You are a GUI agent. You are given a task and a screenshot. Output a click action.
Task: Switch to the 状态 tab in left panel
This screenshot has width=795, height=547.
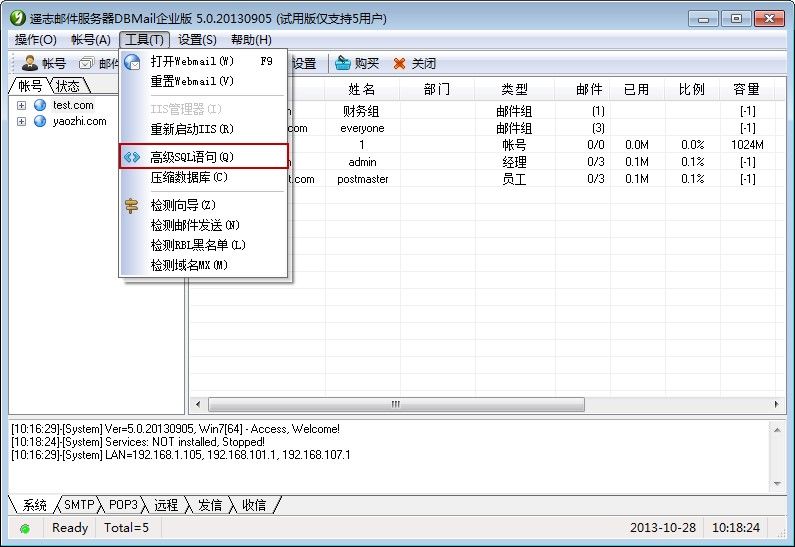point(69,86)
